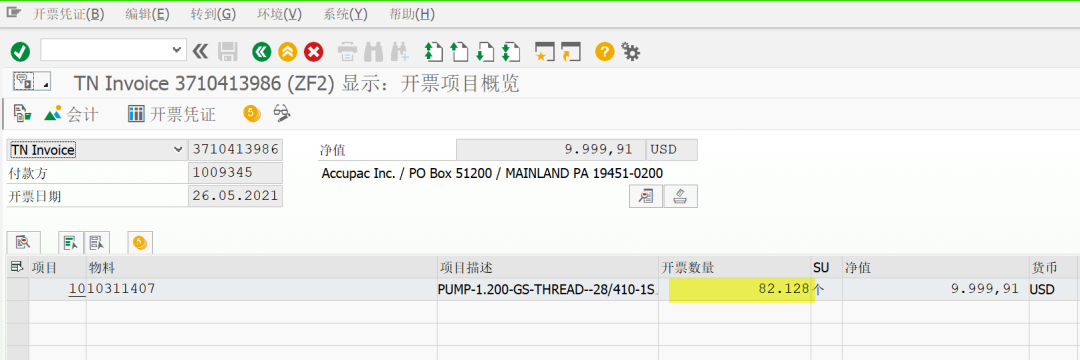The width and height of the screenshot is (1080, 360).
Task: Click item number 10 cell
Action: [x=57, y=289]
